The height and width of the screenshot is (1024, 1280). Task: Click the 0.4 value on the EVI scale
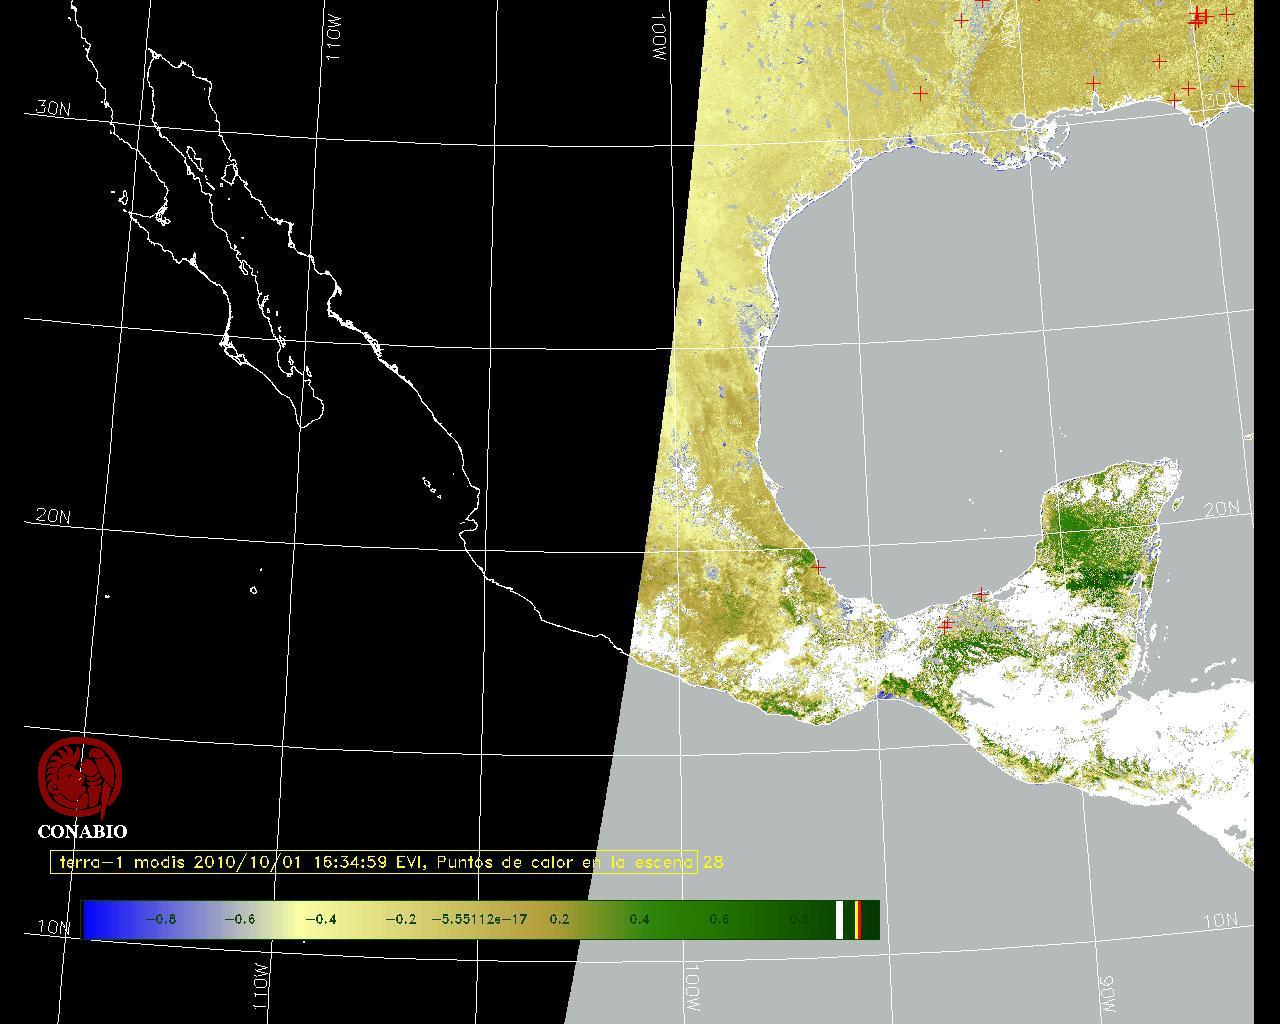[x=638, y=919]
